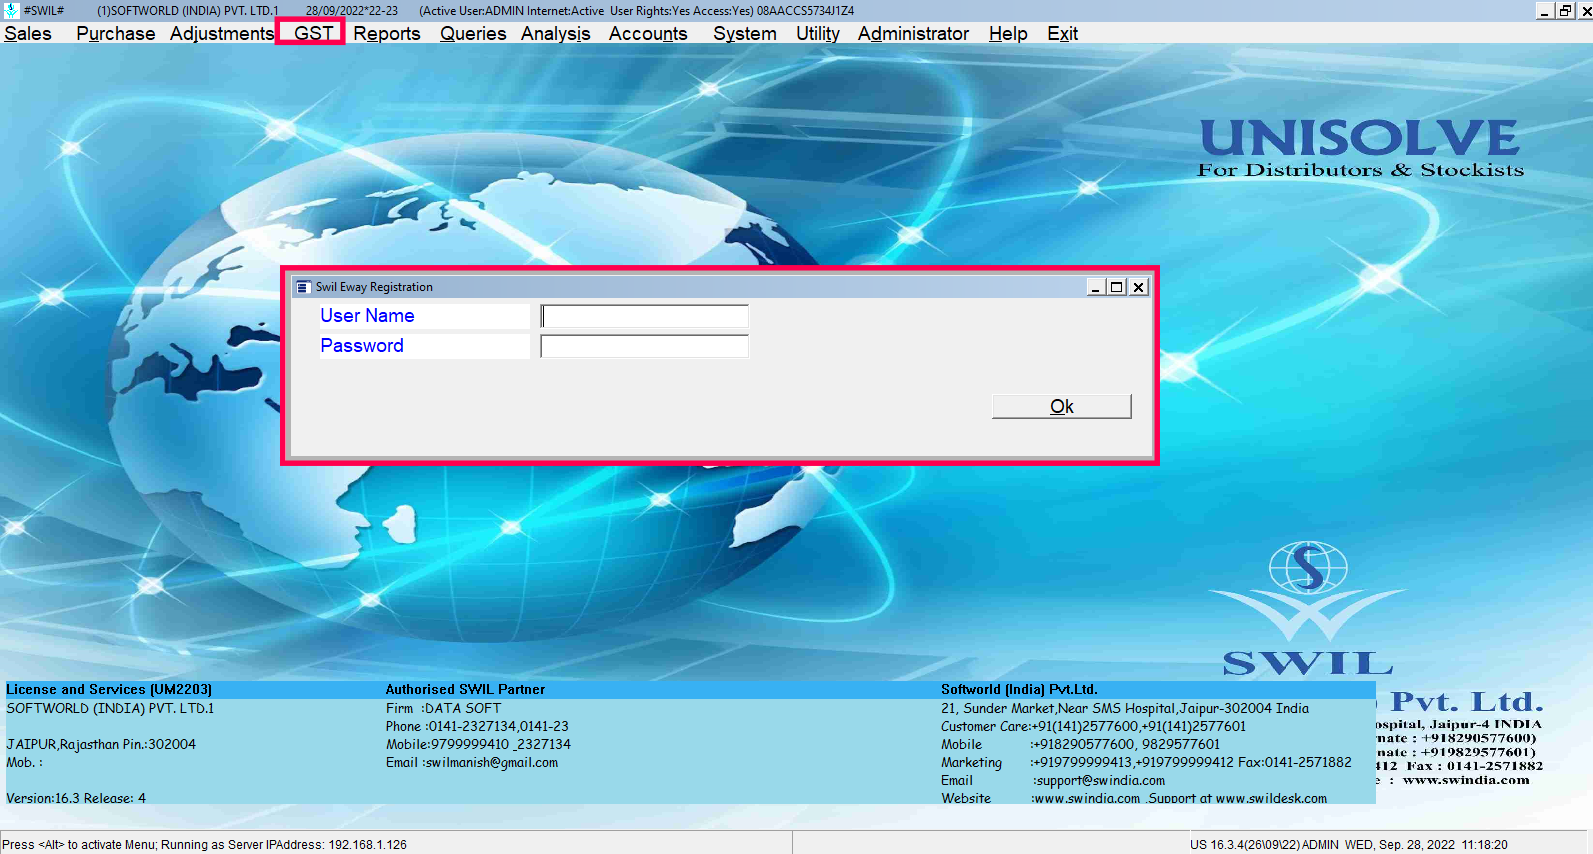Open the Purchase menu
The width and height of the screenshot is (1593, 854).
(116, 34)
